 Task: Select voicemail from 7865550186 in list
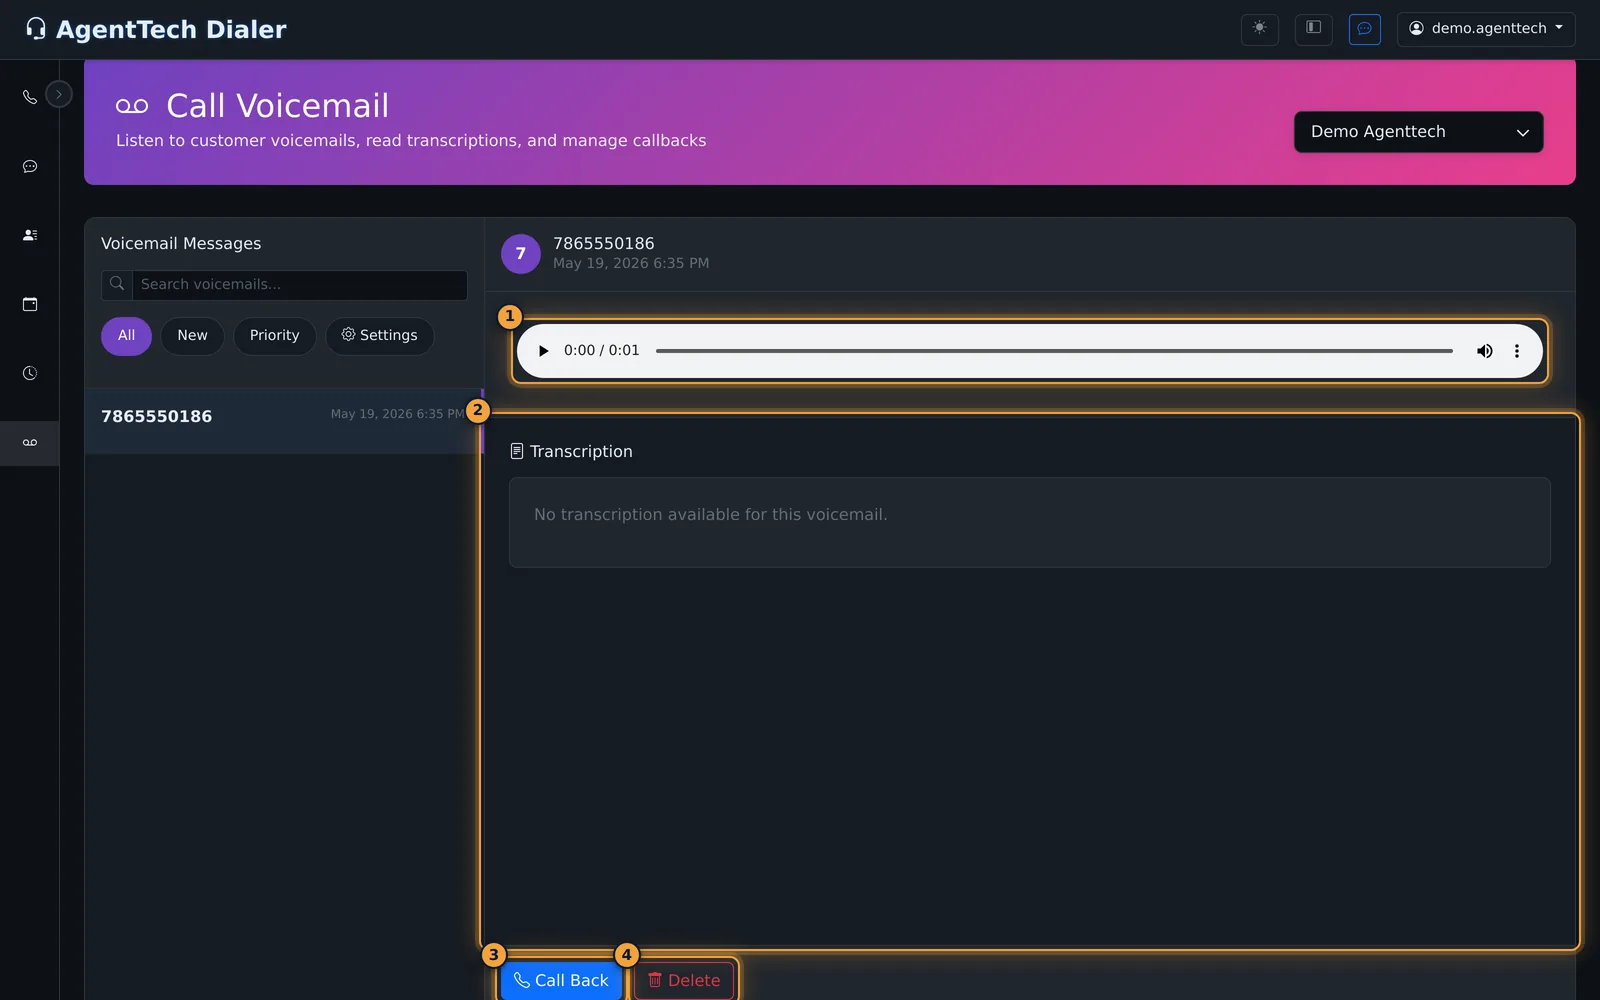(284, 421)
